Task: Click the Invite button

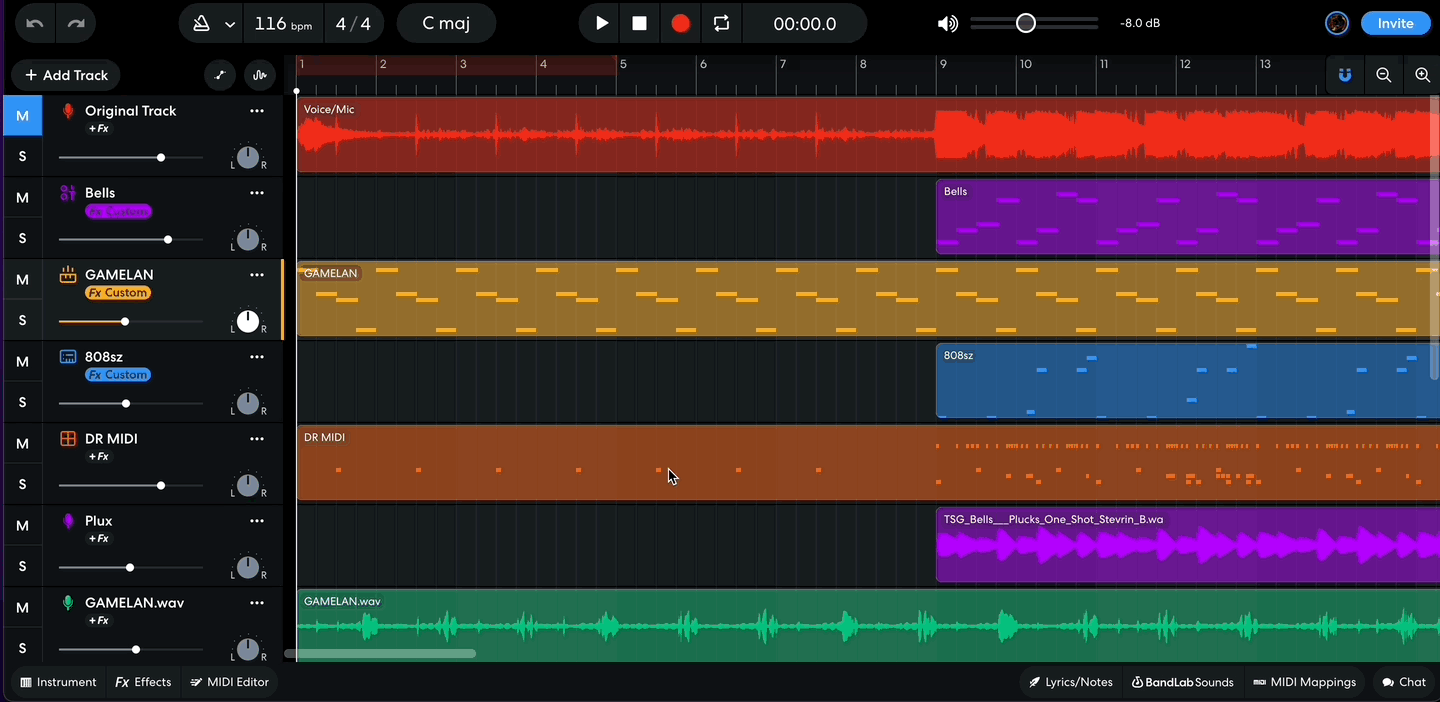Action: pyautogui.click(x=1396, y=22)
